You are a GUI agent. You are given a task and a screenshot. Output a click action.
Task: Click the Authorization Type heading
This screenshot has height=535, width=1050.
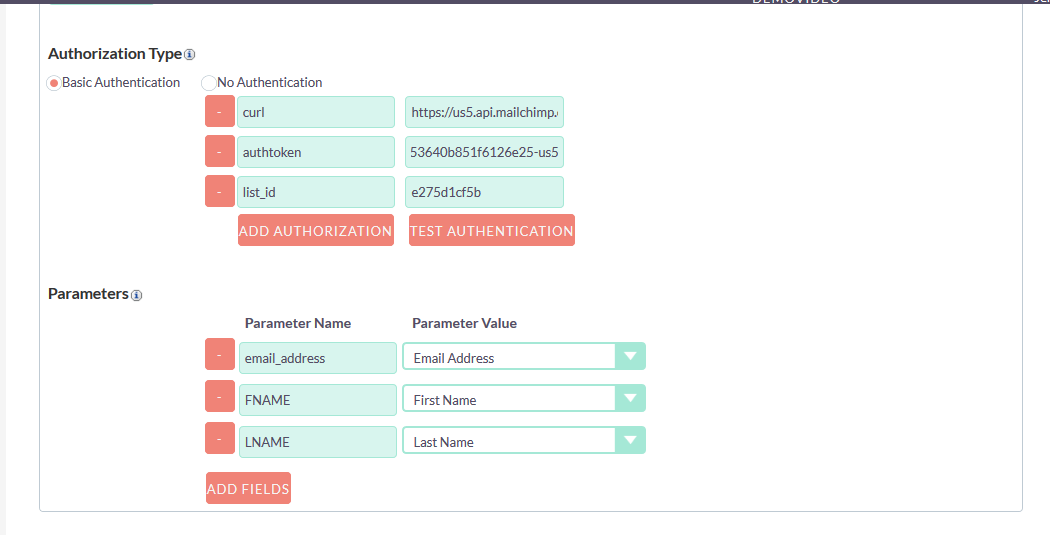pyautogui.click(x=115, y=54)
